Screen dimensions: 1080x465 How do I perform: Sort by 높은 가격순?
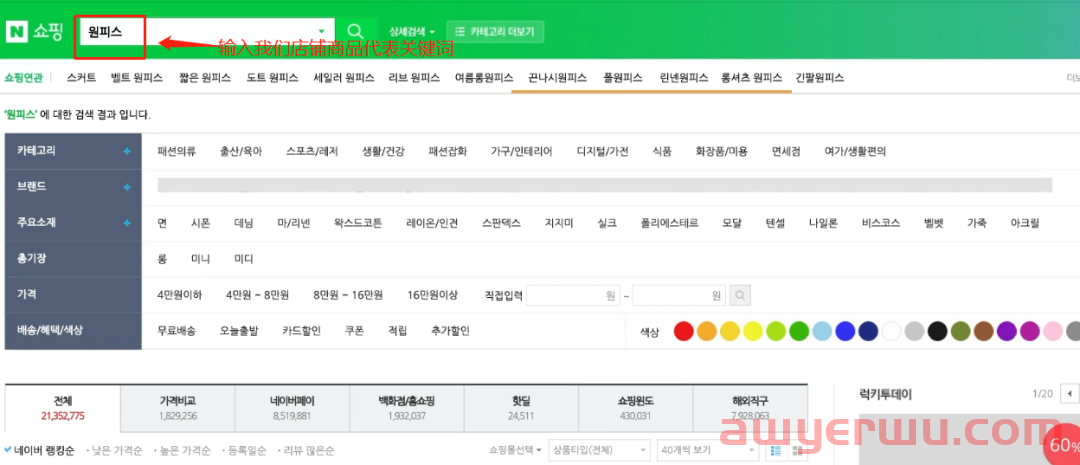coord(184,451)
